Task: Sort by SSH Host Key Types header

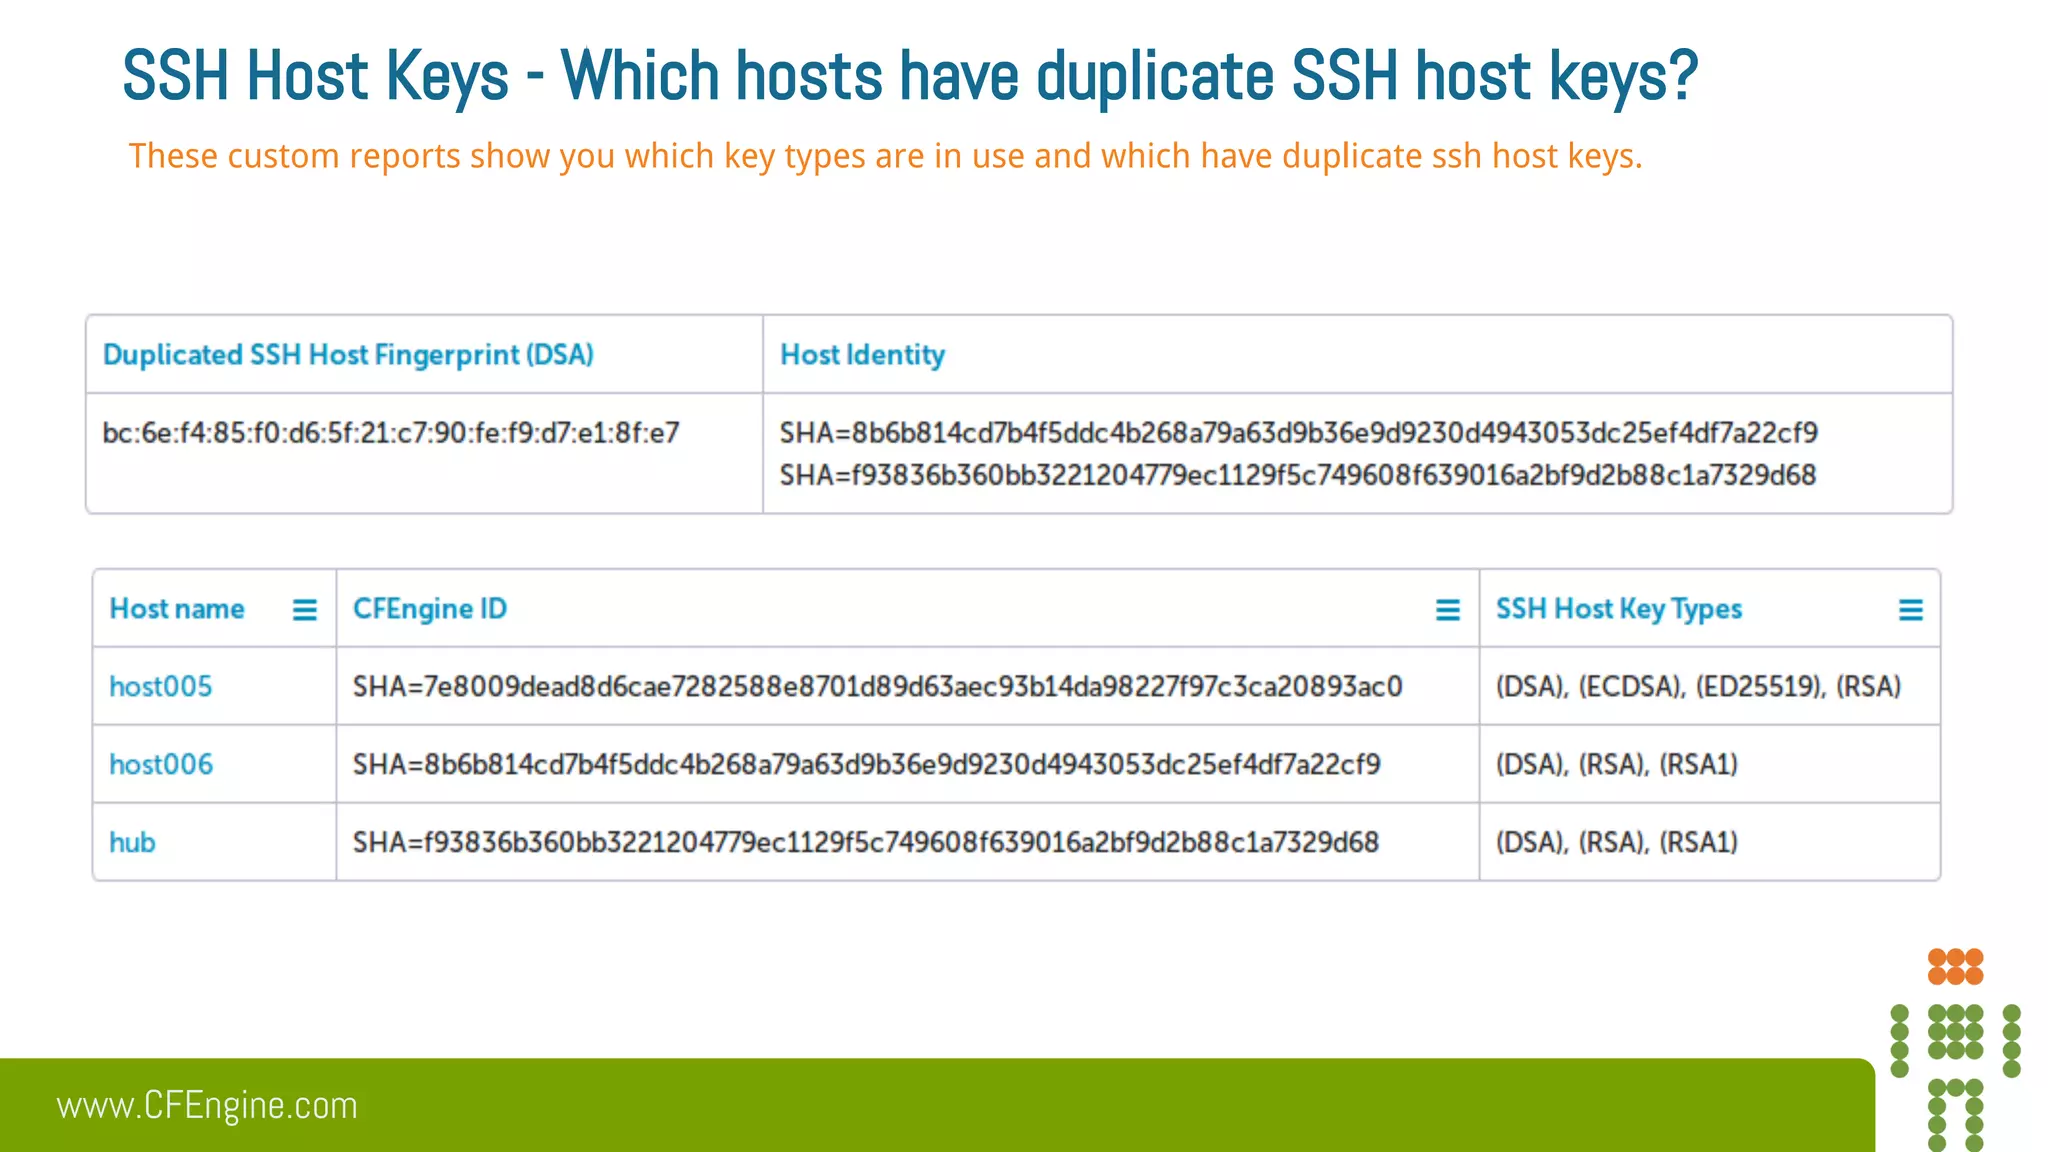Action: click(x=1619, y=609)
